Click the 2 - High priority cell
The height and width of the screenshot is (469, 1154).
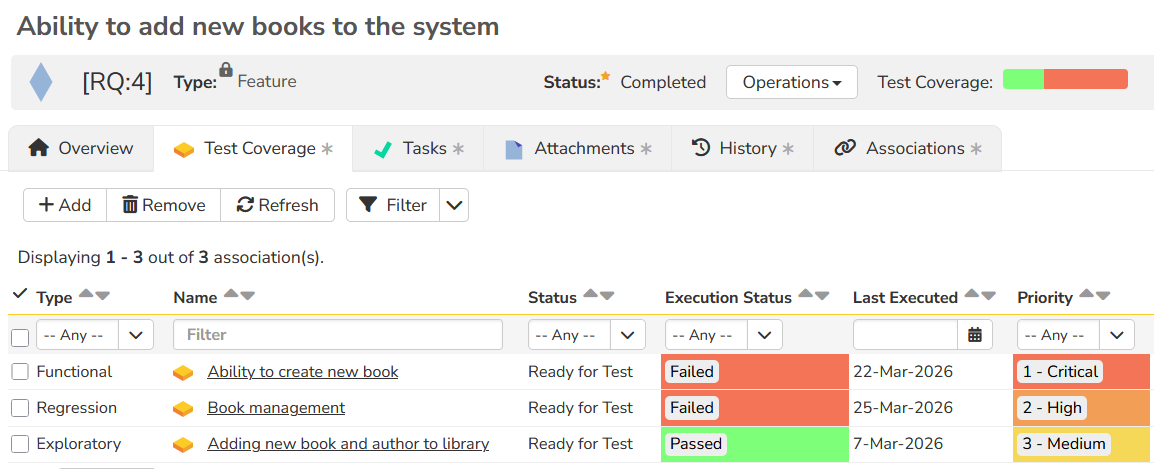(1081, 408)
